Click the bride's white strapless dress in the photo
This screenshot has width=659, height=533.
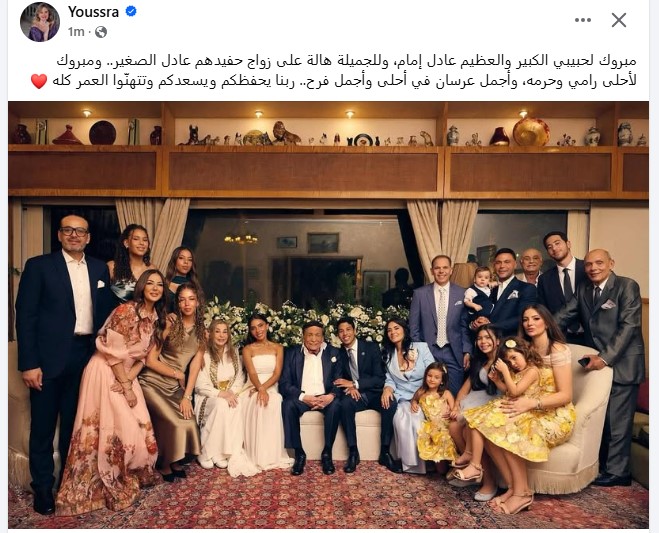click(x=264, y=414)
